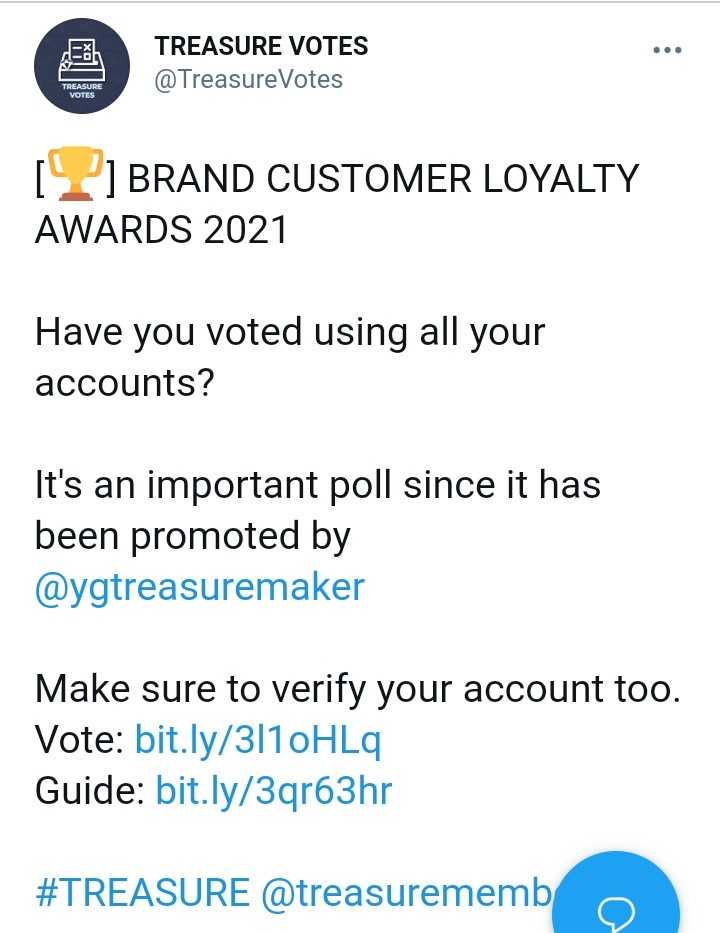Open the three-dot more options menu
This screenshot has width=720, height=933.
coord(666,51)
